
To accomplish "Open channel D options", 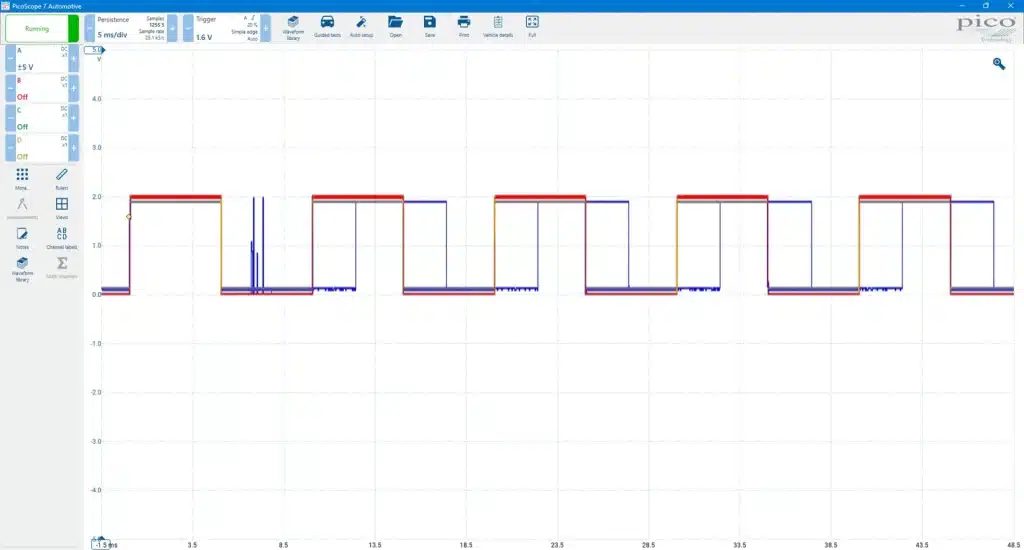I will (x=42, y=148).
